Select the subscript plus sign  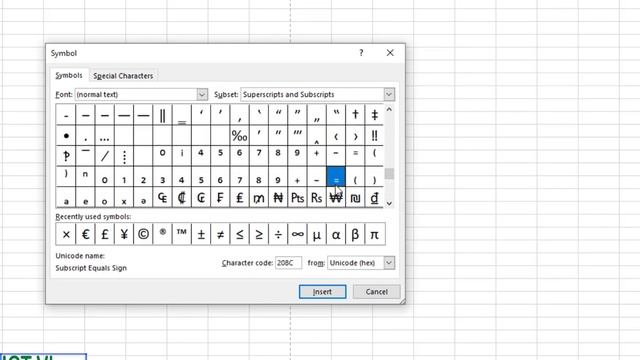tap(297, 176)
